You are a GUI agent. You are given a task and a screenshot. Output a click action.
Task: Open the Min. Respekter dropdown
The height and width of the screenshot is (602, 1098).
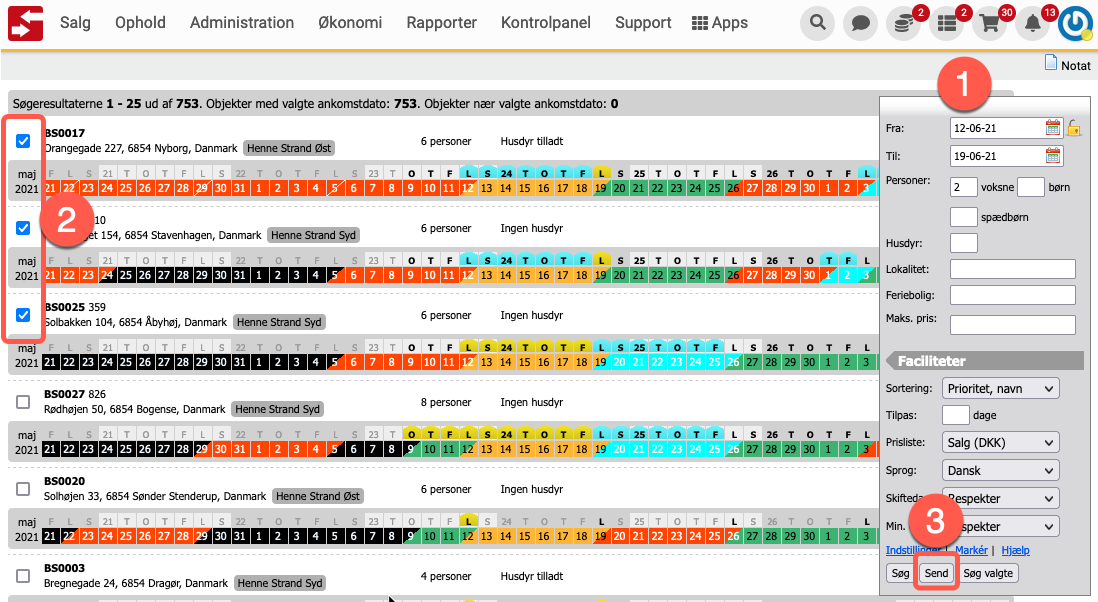[1000, 526]
